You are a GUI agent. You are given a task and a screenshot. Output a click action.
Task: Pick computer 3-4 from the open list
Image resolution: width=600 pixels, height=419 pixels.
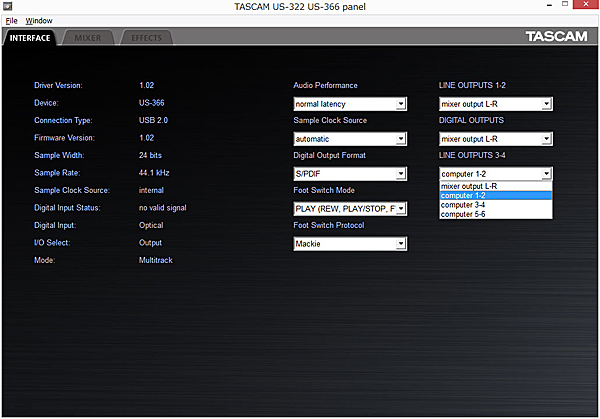coord(496,205)
